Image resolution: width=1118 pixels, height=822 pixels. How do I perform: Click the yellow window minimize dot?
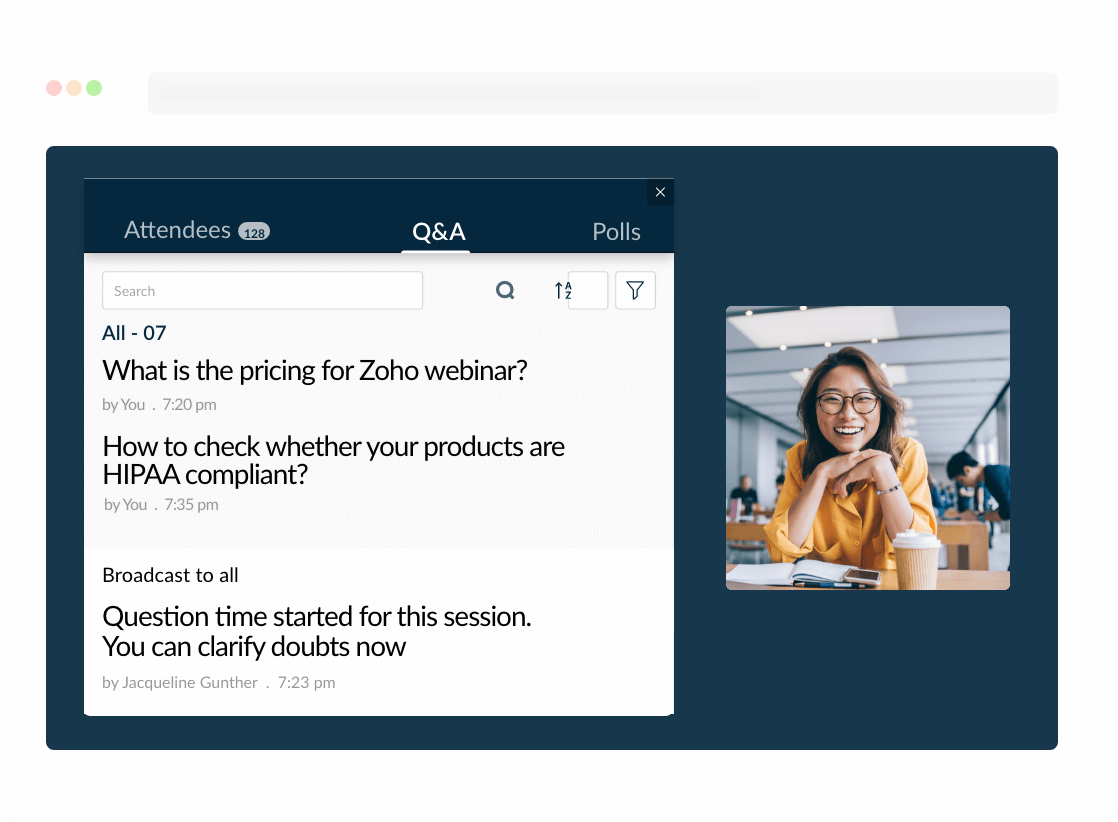tap(74, 88)
